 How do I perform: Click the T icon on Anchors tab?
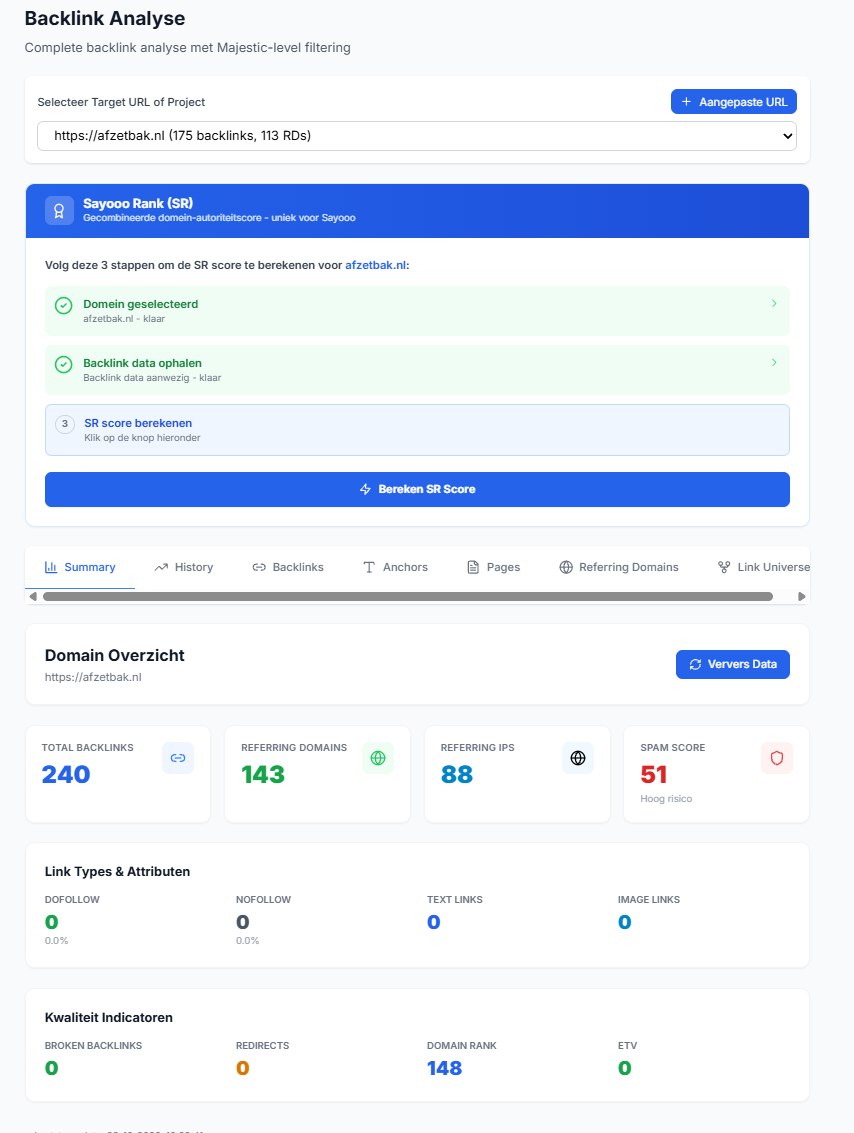click(369, 567)
